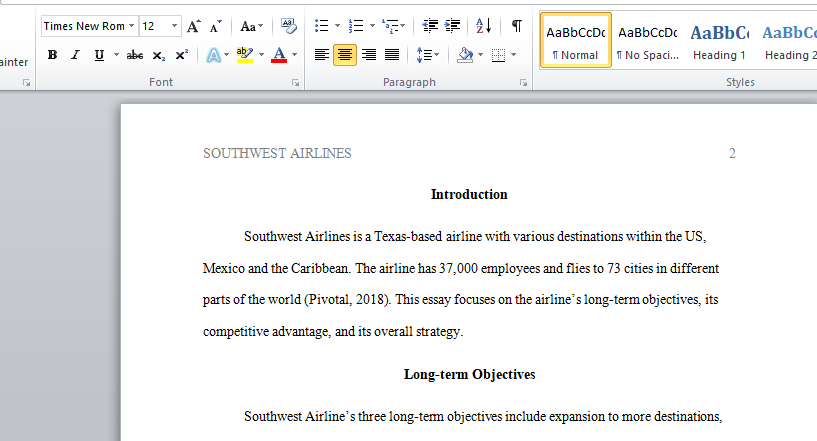Click the Borders icon
Image resolution: width=817 pixels, height=441 pixels.
[498, 55]
